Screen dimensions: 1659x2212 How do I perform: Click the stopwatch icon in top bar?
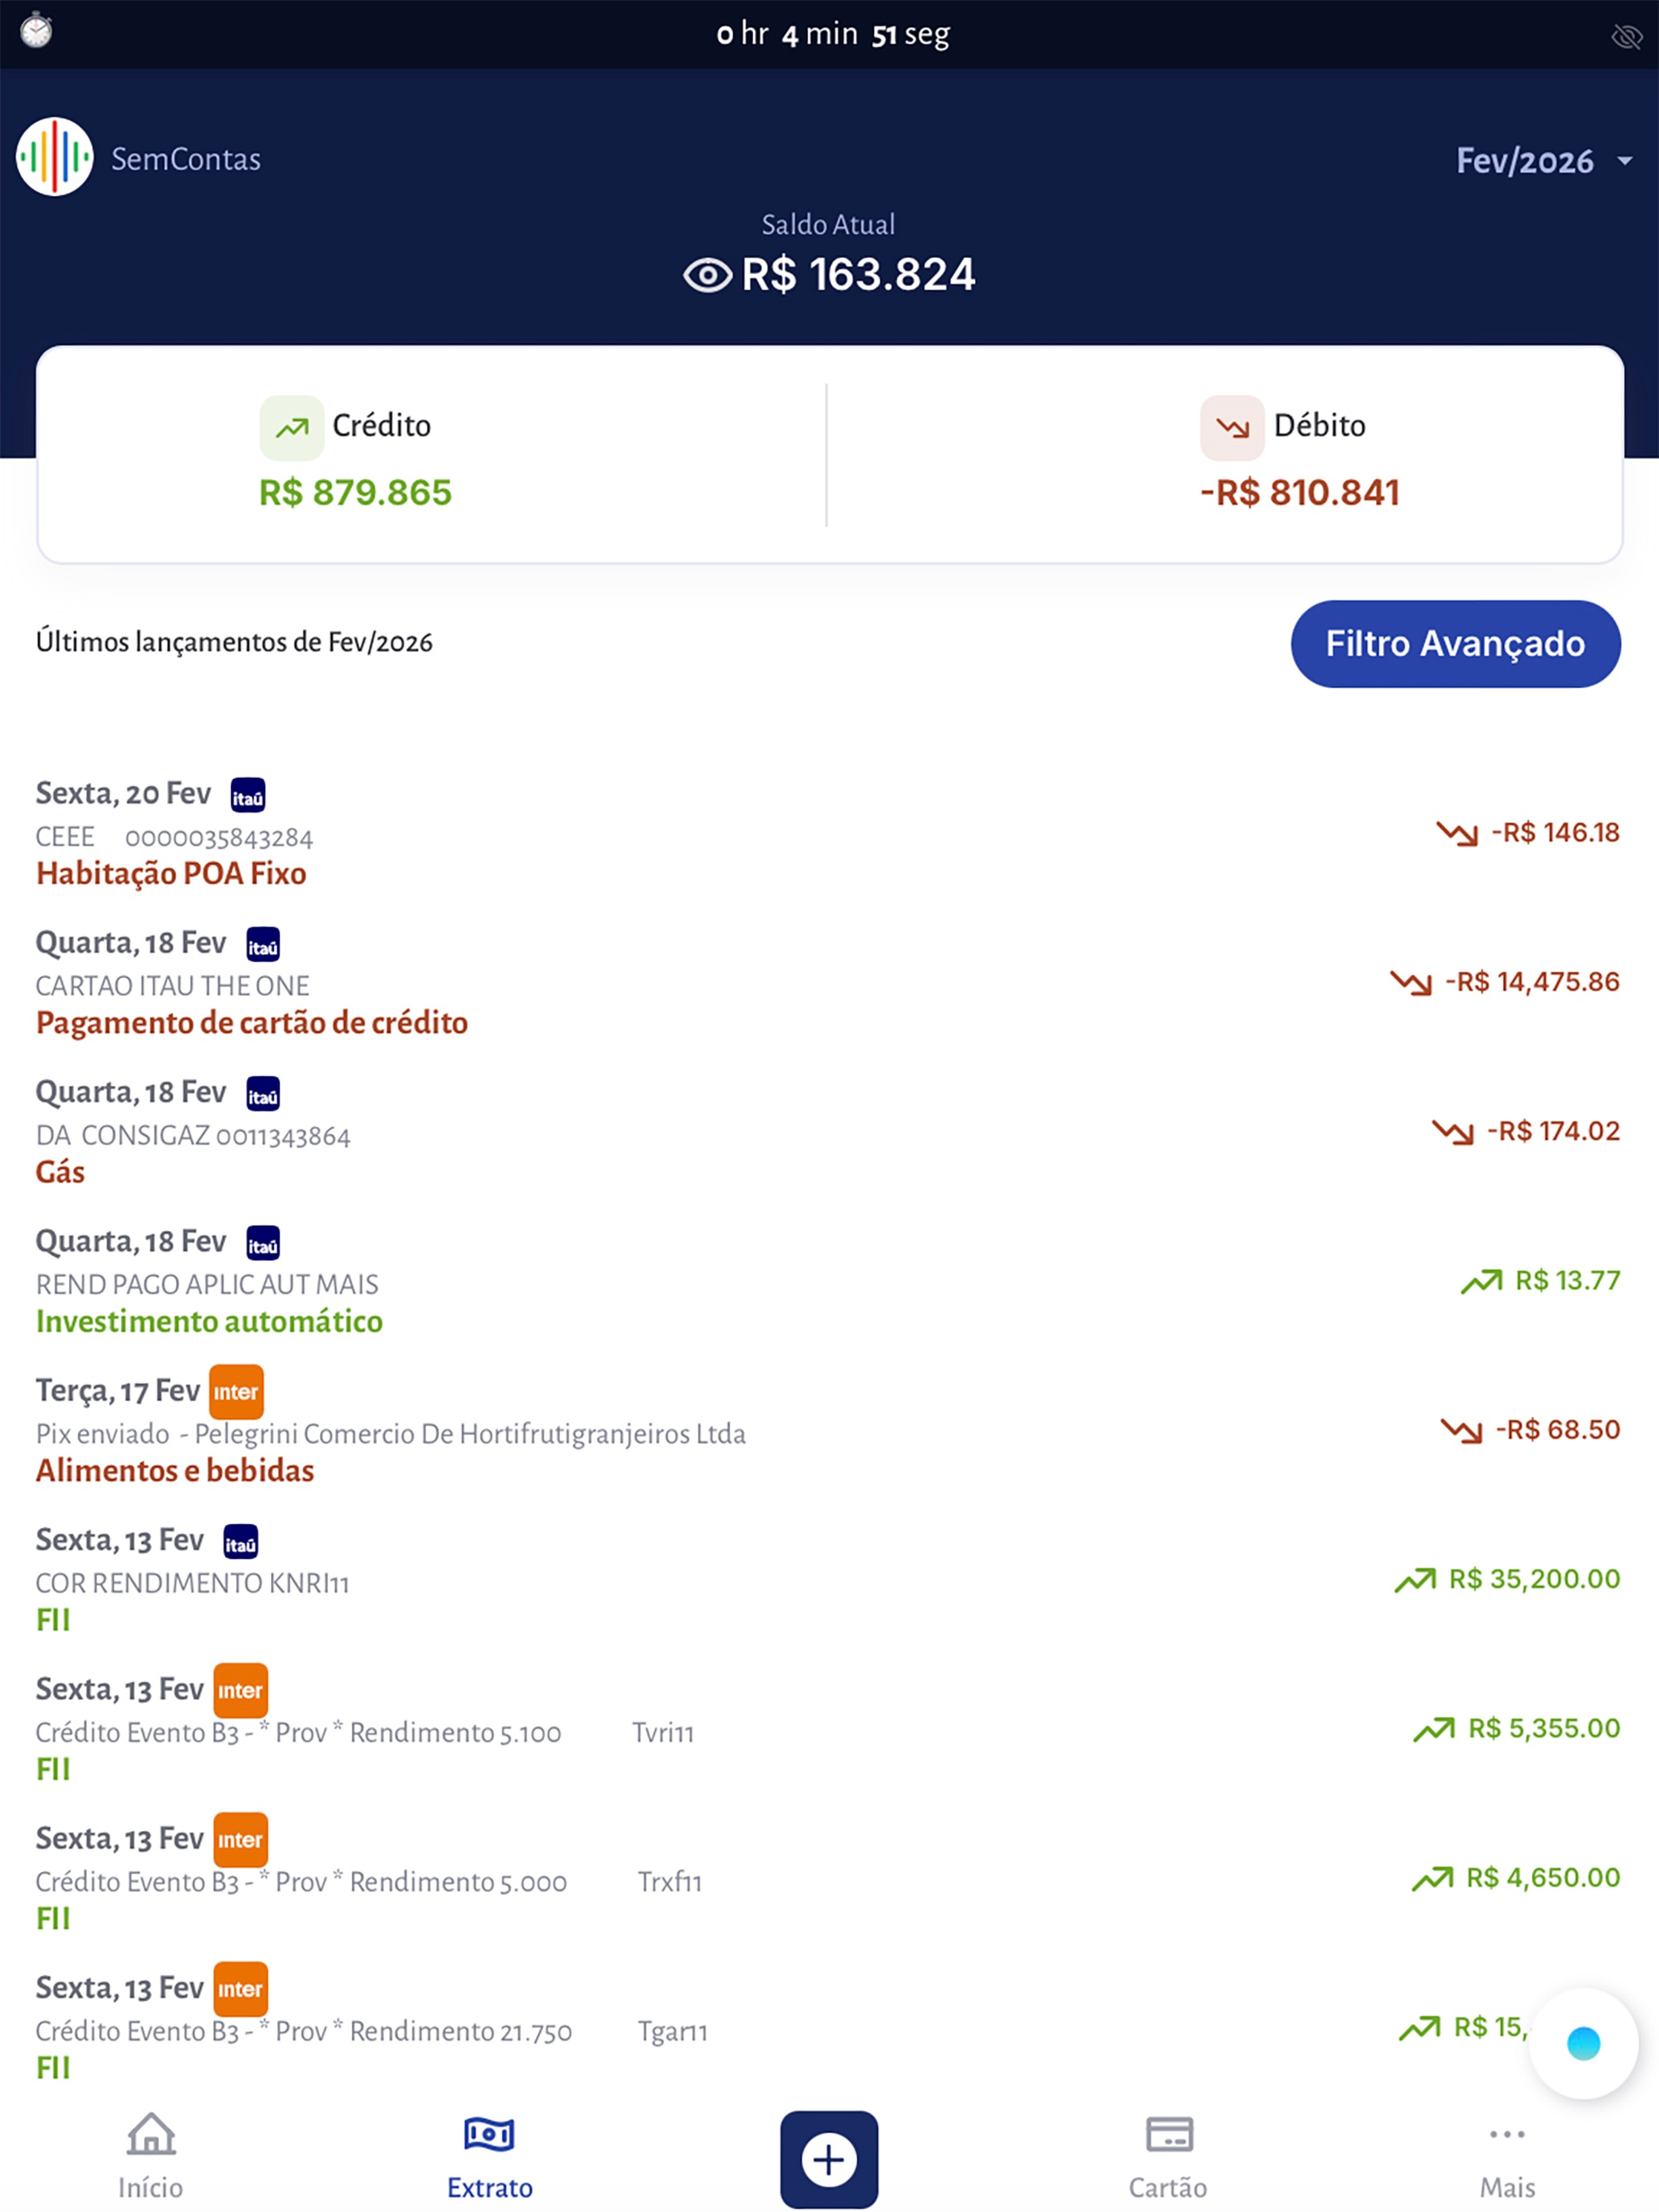pos(37,30)
